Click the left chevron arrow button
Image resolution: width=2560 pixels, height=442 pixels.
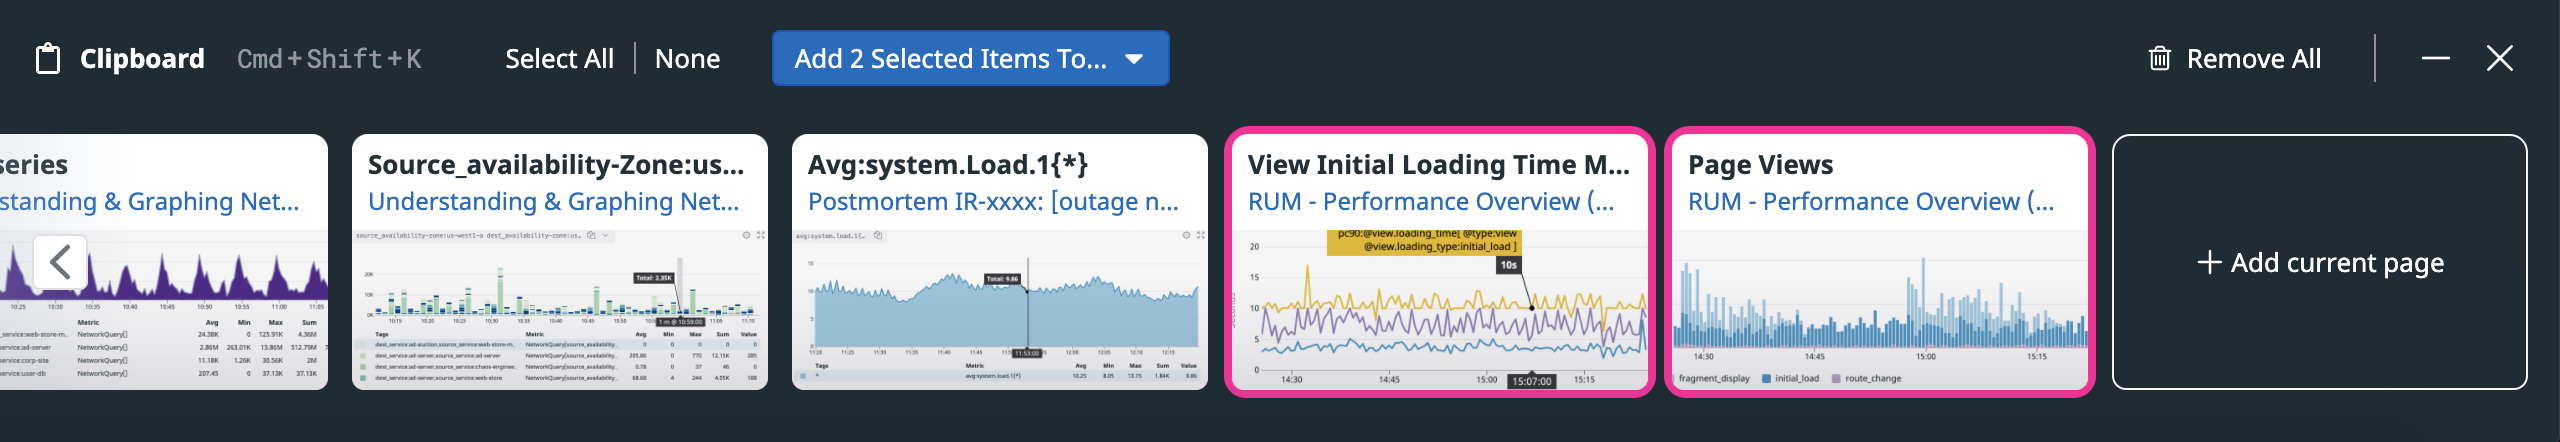point(60,262)
